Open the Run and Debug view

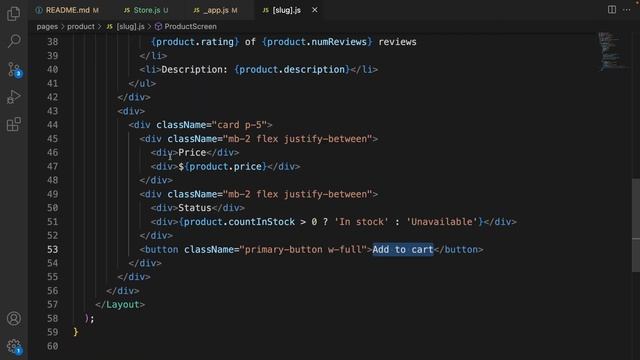[x=13, y=97]
